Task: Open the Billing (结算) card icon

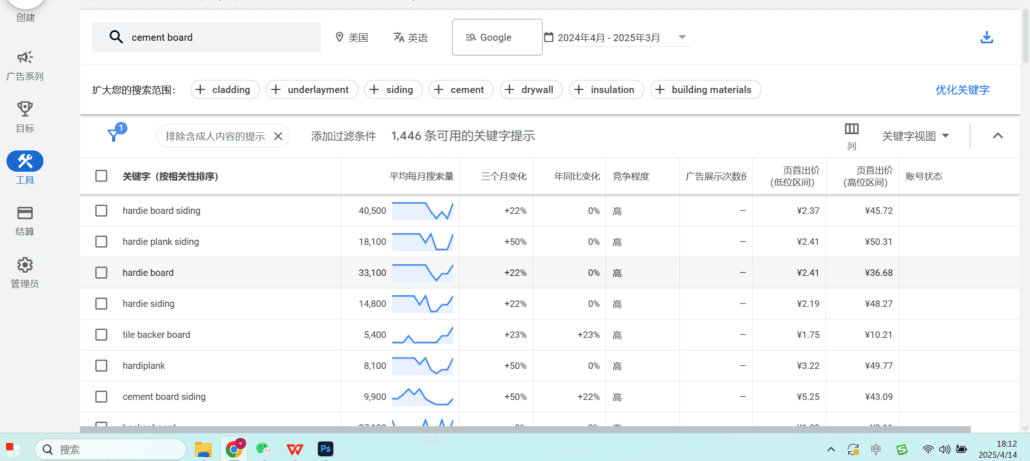Action: click(x=25, y=213)
